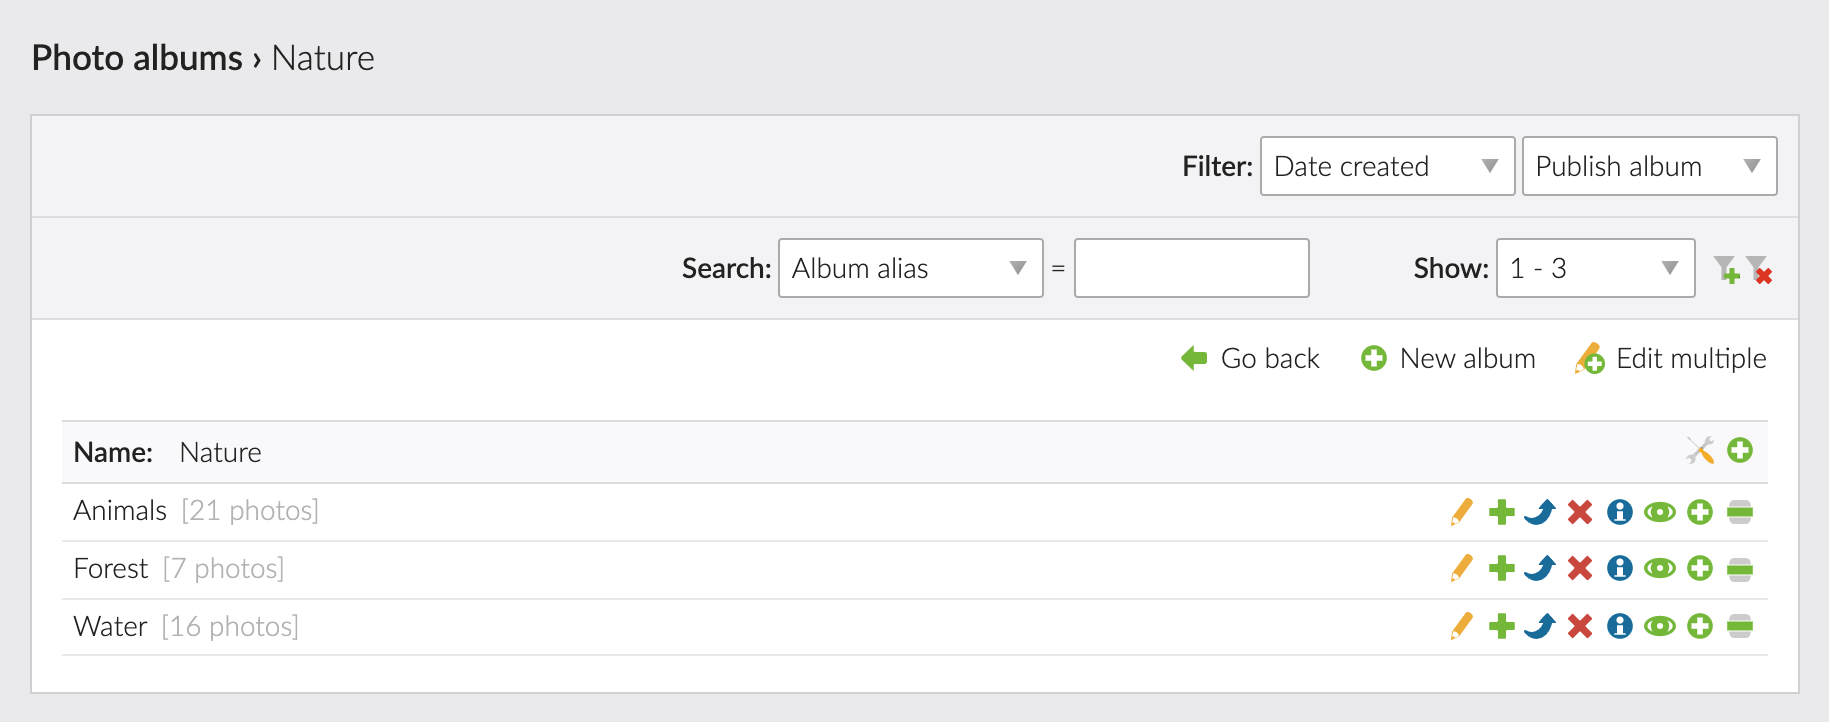The image size is (1829, 722).
Task: Open the Show 1 - 3 dropdown
Action: (1595, 268)
